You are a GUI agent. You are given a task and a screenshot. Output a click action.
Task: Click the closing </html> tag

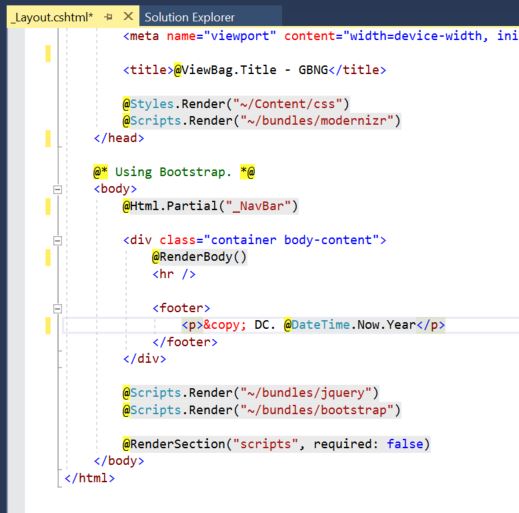click(x=90, y=478)
